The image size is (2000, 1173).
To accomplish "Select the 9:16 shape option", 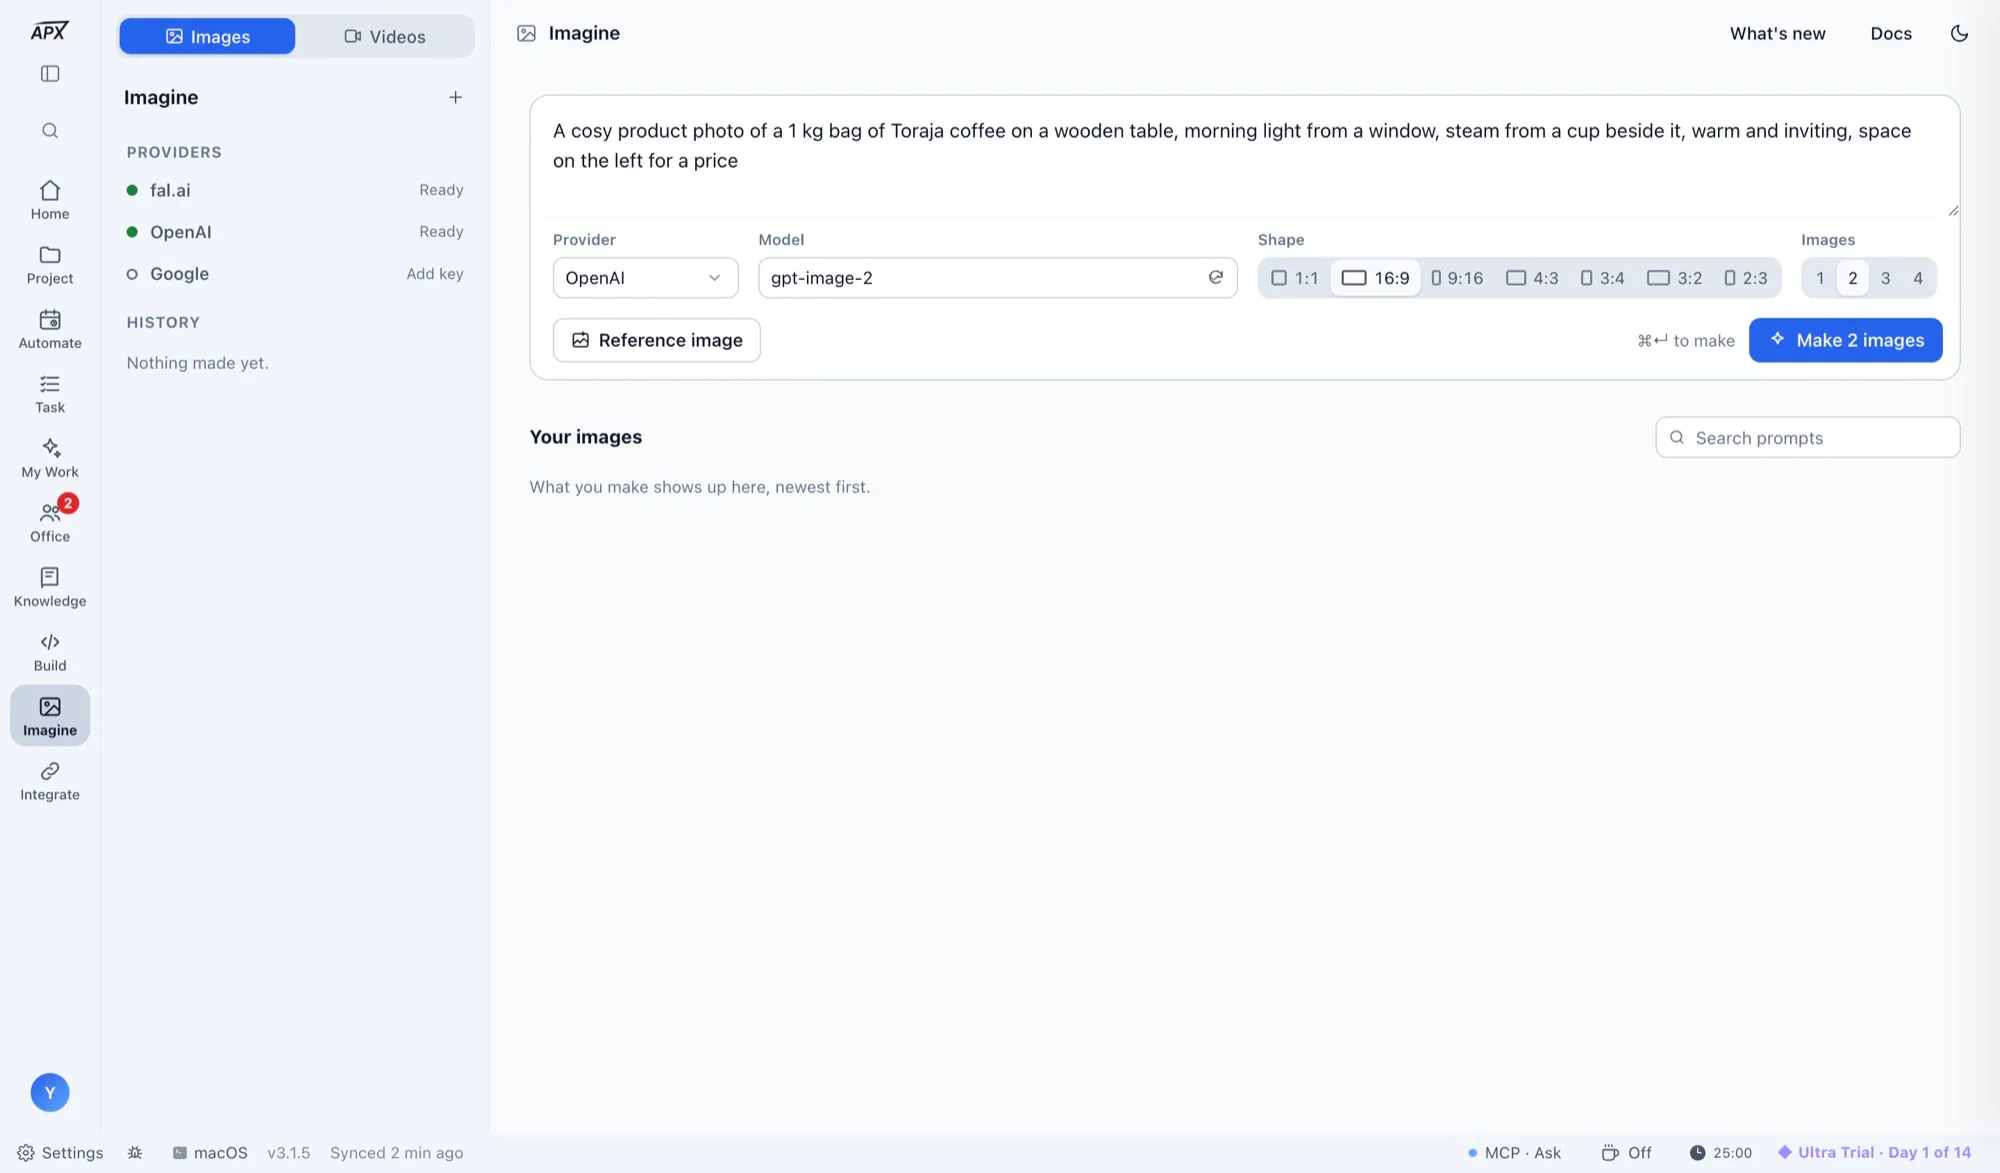I will click(x=1457, y=278).
